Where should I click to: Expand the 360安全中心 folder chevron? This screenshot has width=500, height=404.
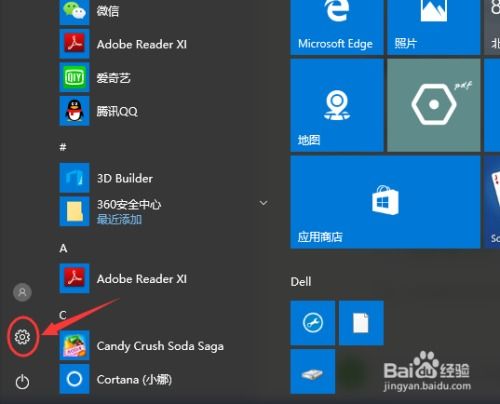[x=263, y=203]
